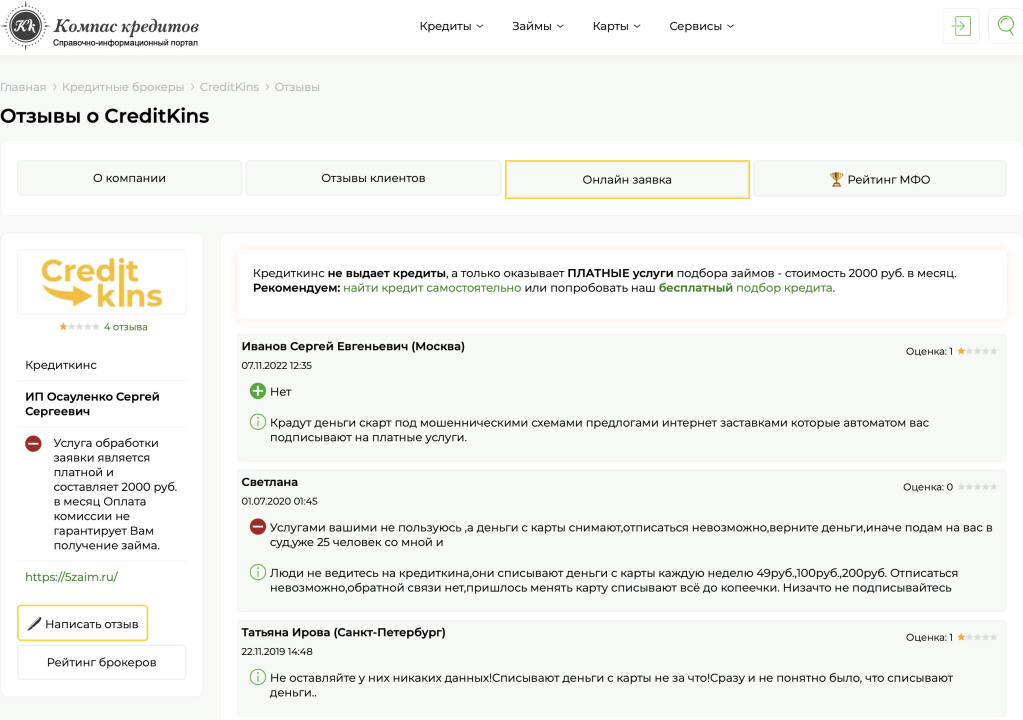
Task: Click green plus icon in Иванов review
Action: click(257, 391)
